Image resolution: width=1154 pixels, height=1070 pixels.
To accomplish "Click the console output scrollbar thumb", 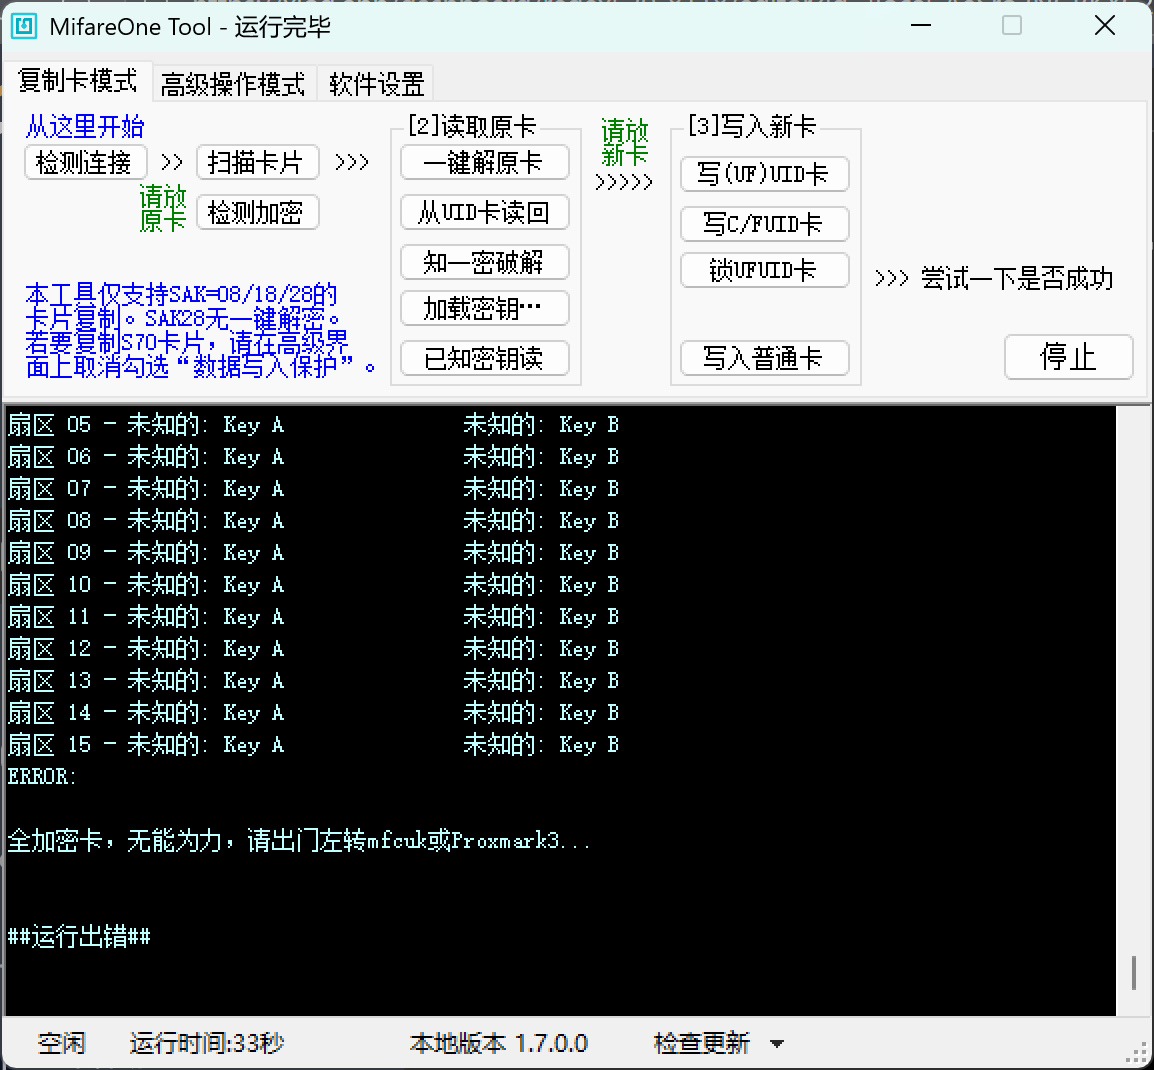I will (1133, 973).
